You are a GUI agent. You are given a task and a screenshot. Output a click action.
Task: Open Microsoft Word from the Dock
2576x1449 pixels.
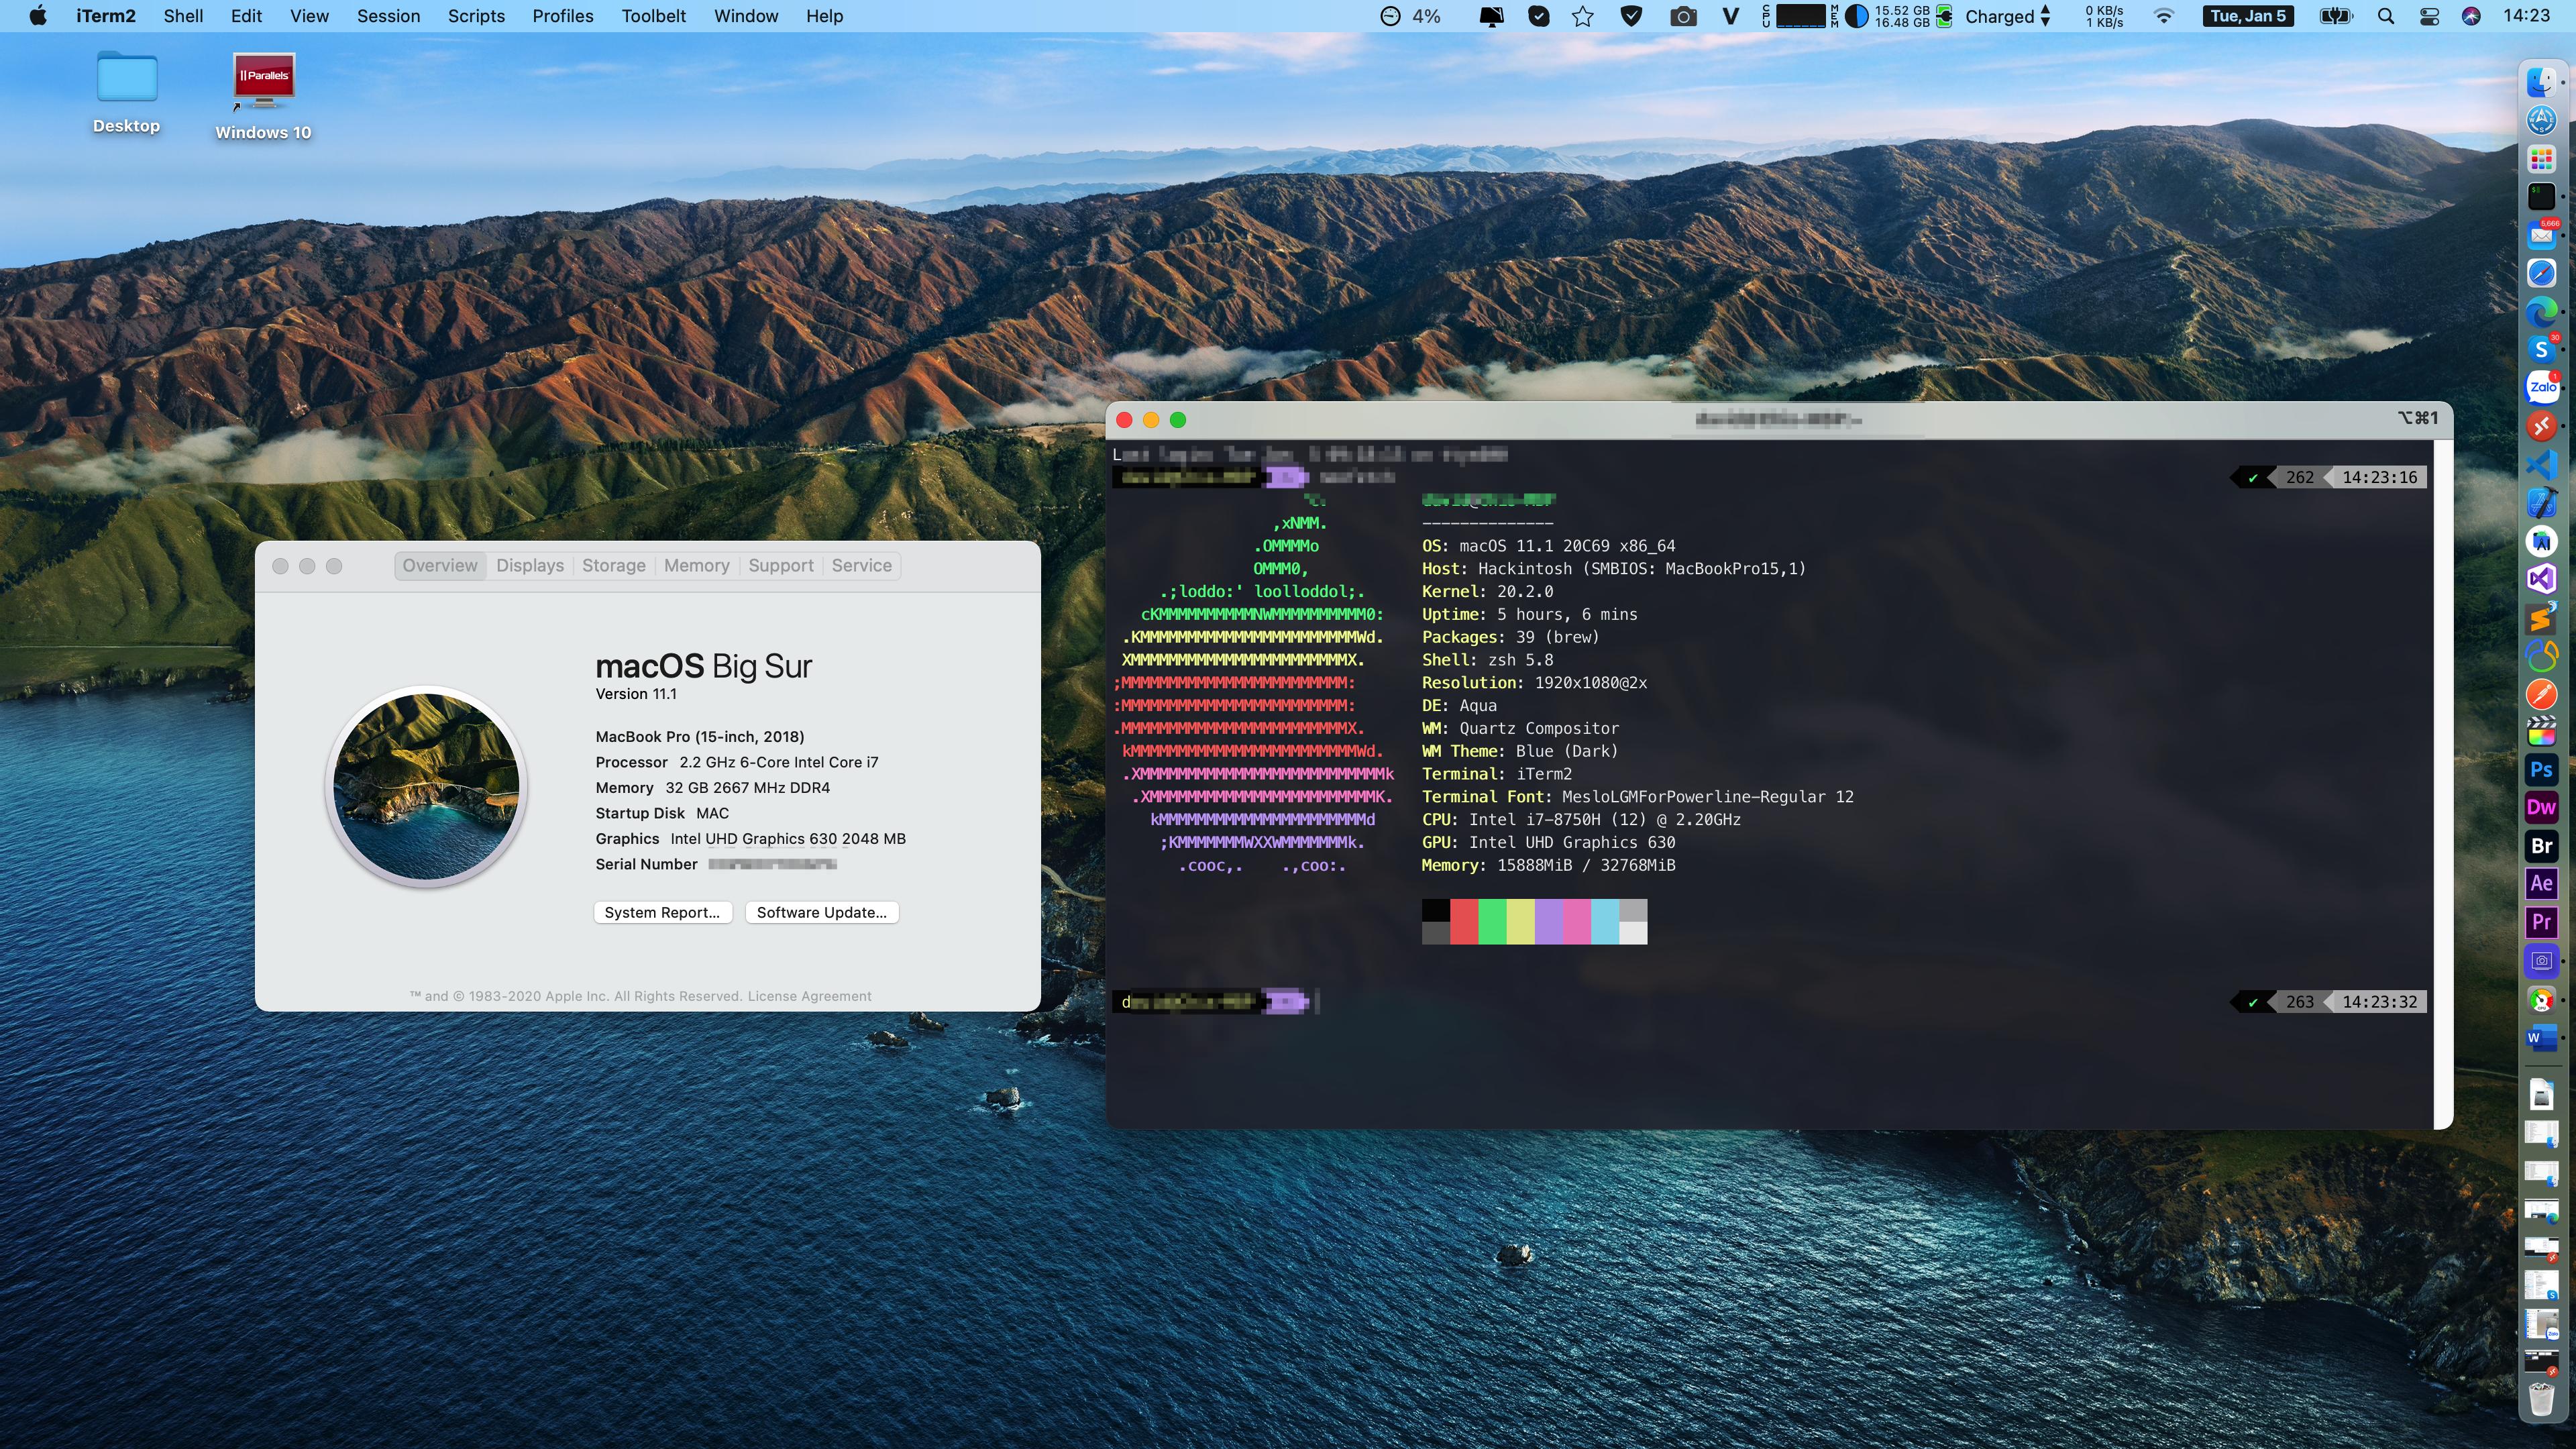pyautogui.click(x=2541, y=1038)
